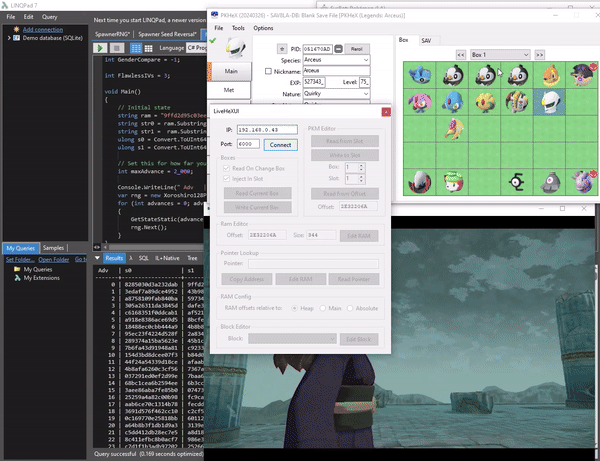The image size is (600, 461).
Task: Open PKHeX Options menu
Action: click(x=263, y=28)
